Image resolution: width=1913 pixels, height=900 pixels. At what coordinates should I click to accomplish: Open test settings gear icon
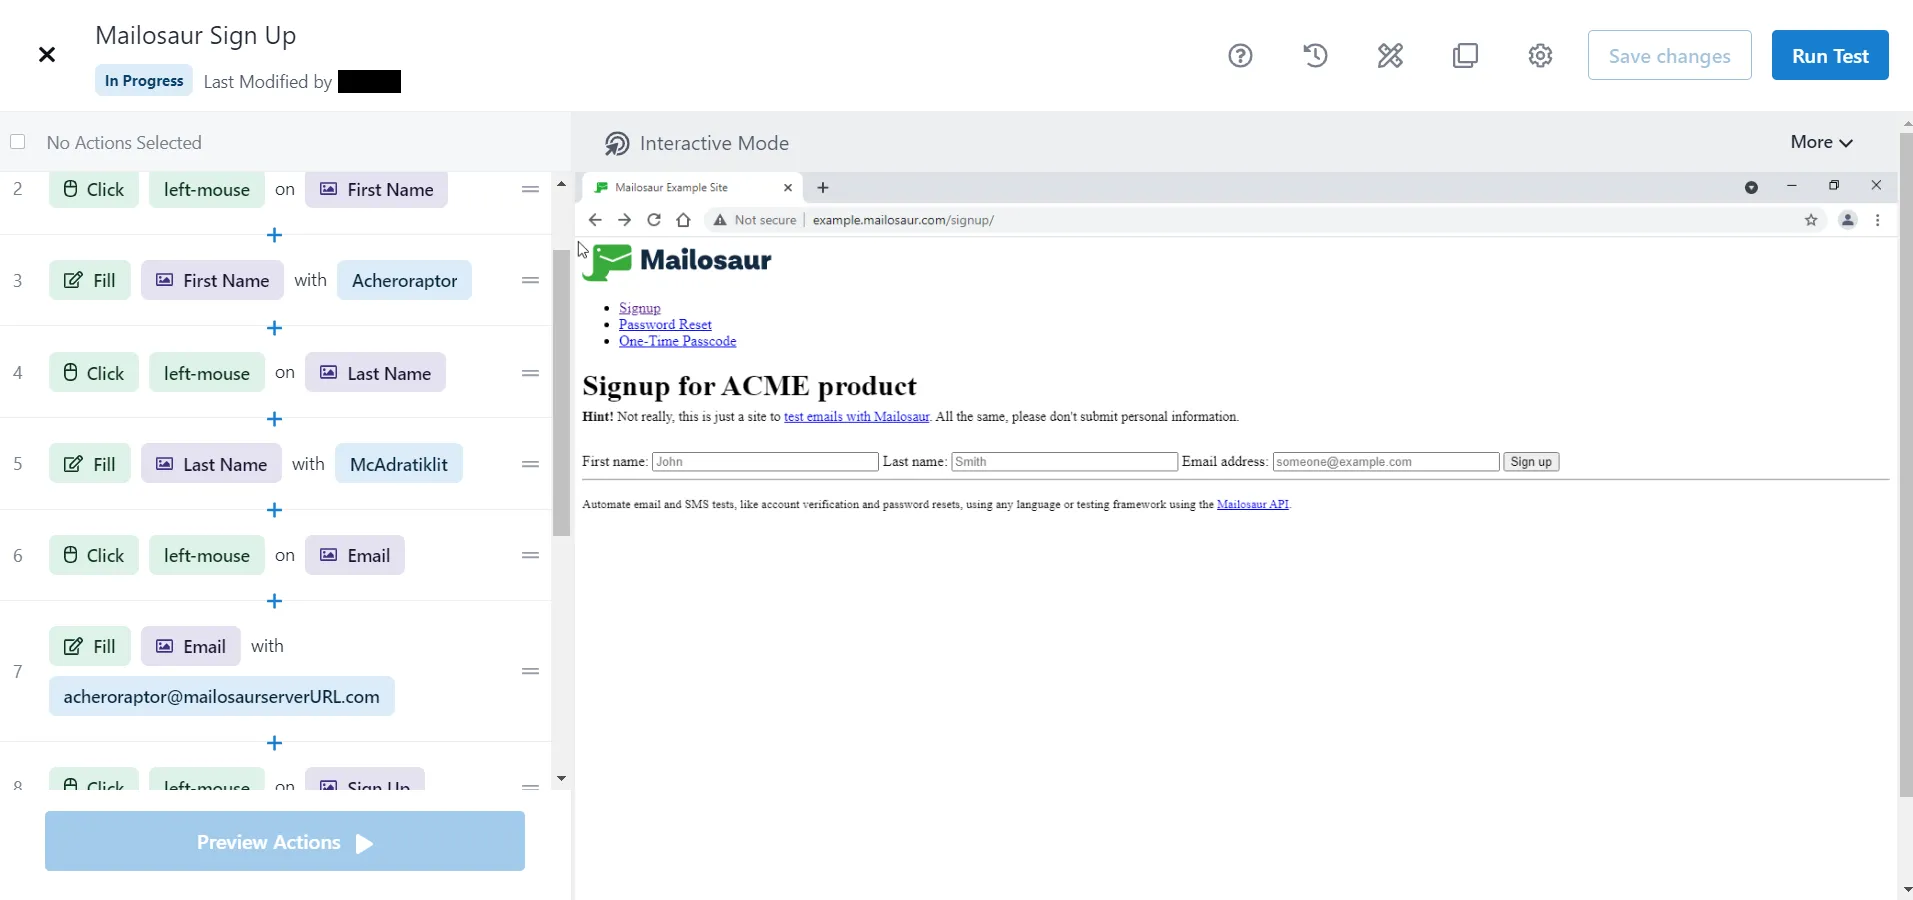pos(1540,56)
